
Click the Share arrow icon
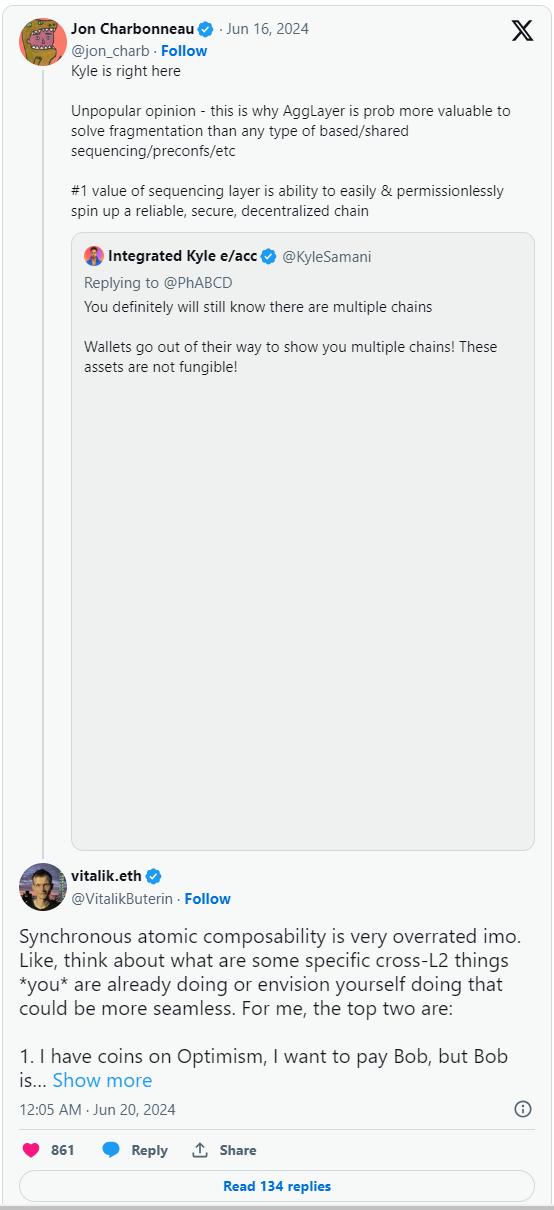click(x=200, y=1150)
